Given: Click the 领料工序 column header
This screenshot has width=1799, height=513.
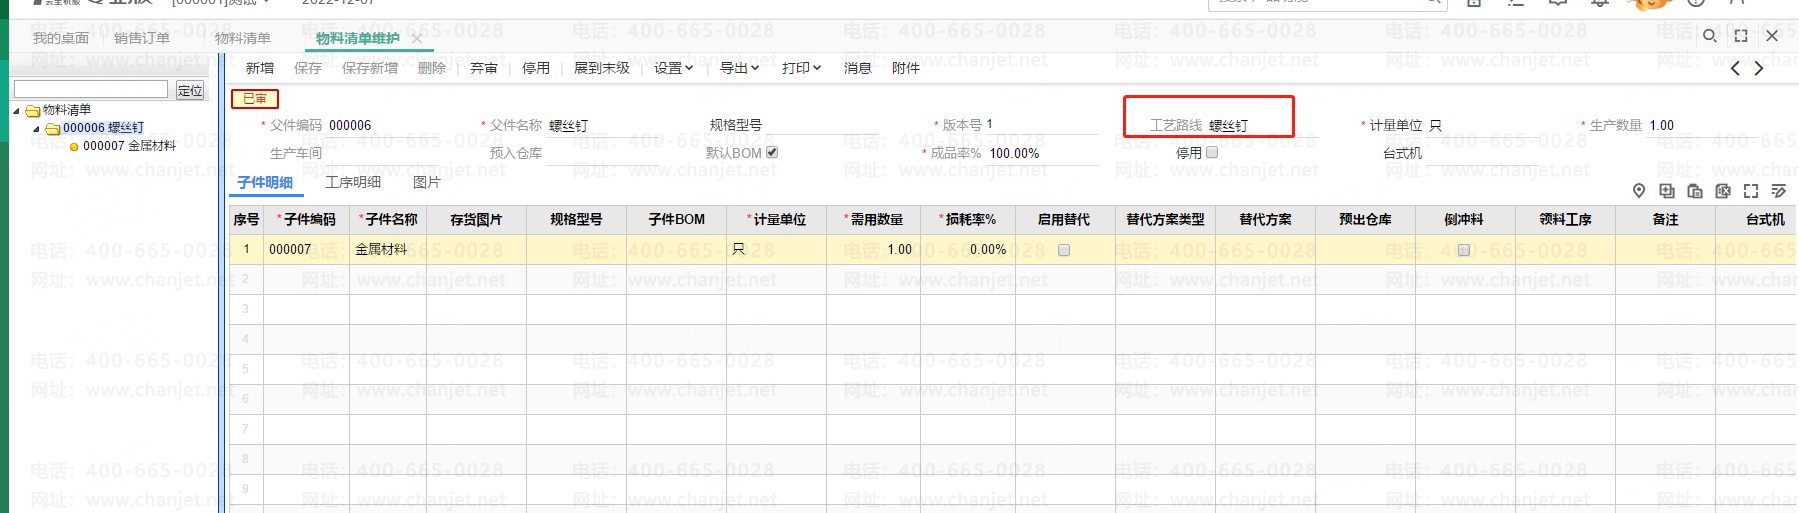Looking at the screenshot, I should pos(1565,220).
